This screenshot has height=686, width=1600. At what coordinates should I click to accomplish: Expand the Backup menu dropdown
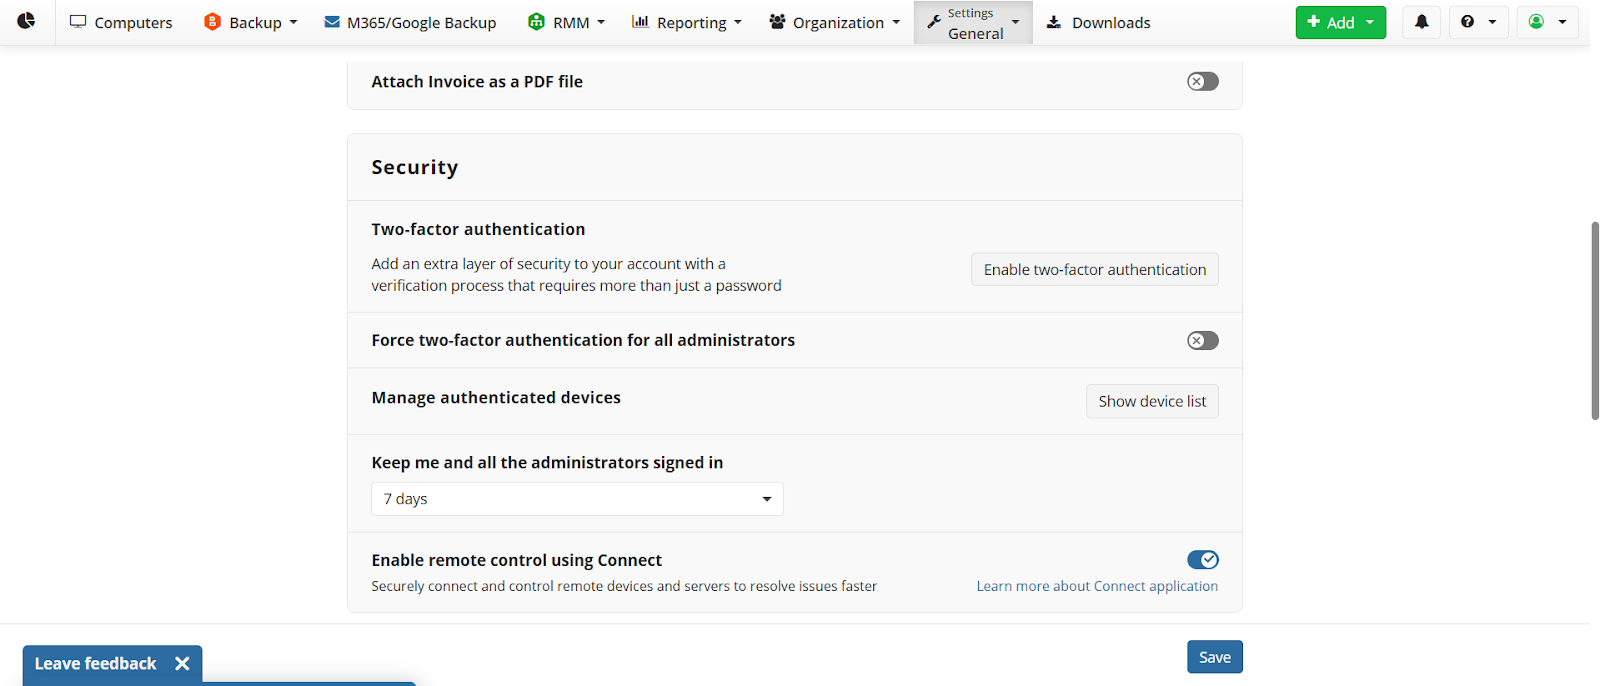coord(291,21)
